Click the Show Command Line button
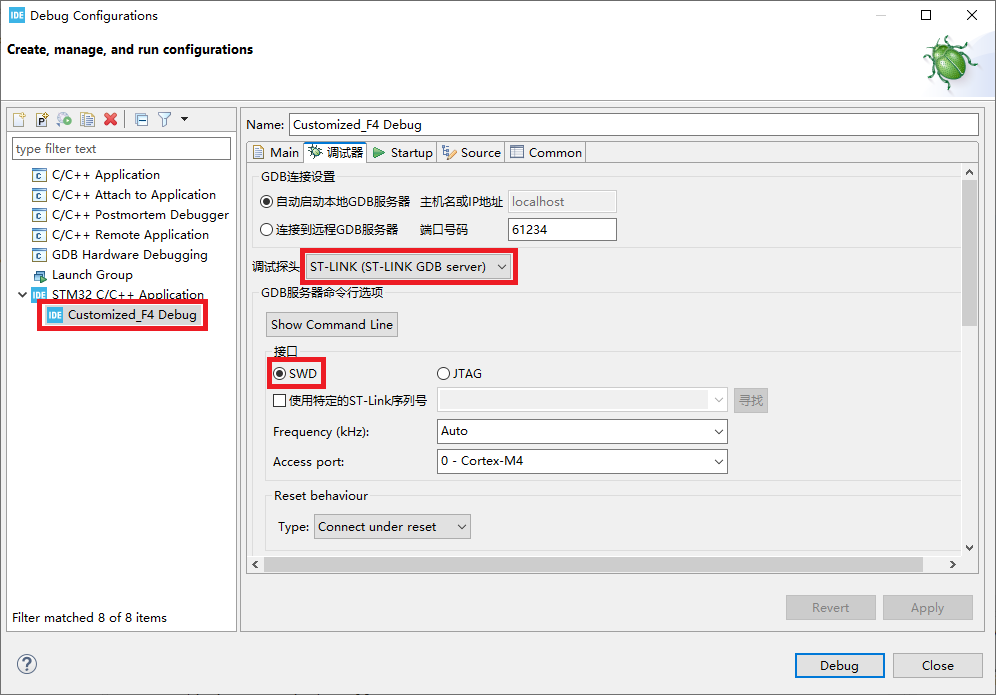996x695 pixels. [332, 324]
